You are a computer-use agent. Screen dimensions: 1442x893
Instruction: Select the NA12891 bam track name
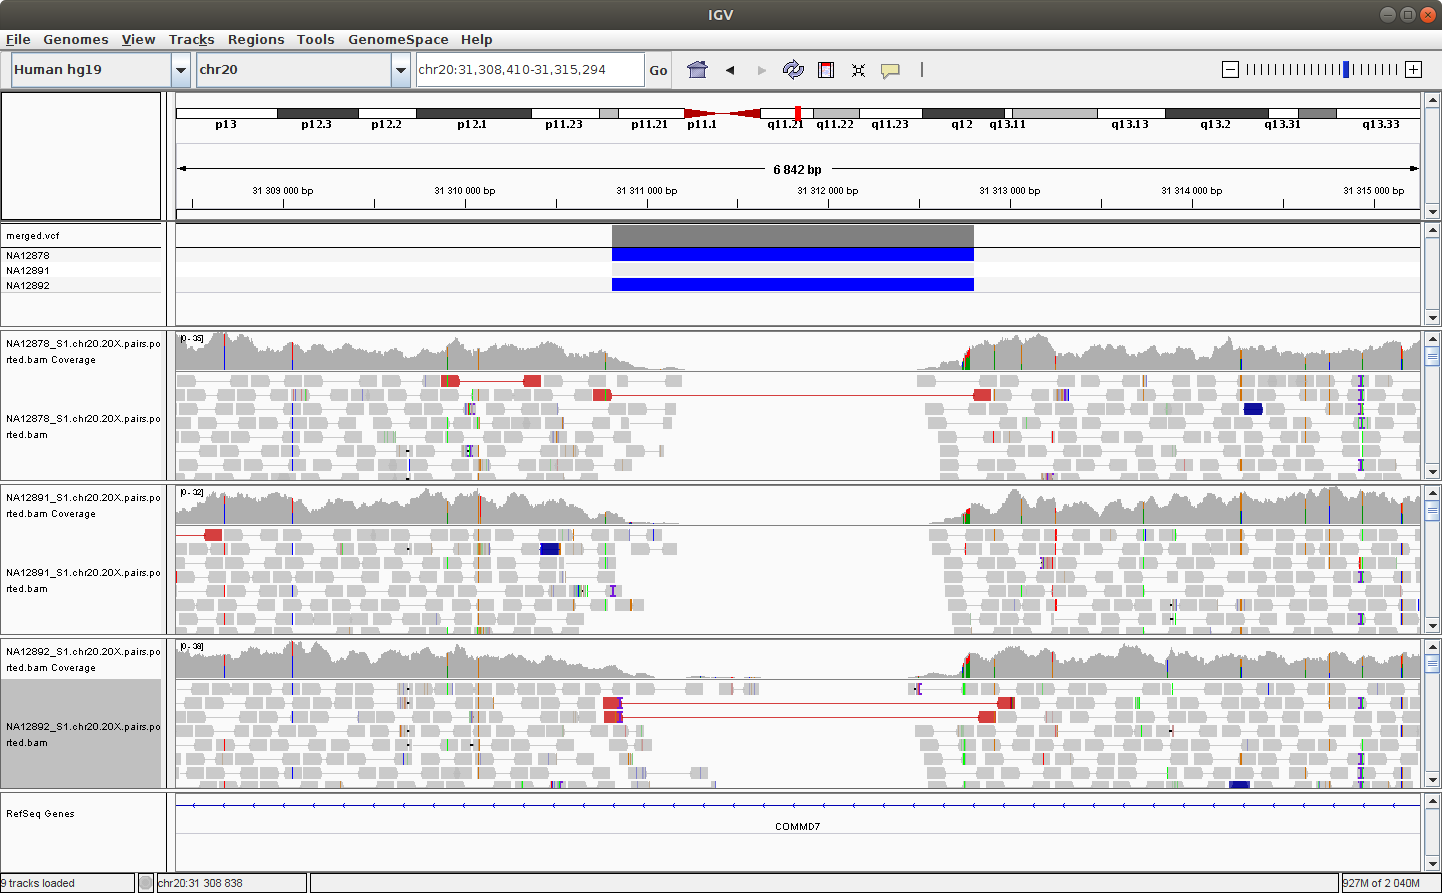[82, 580]
